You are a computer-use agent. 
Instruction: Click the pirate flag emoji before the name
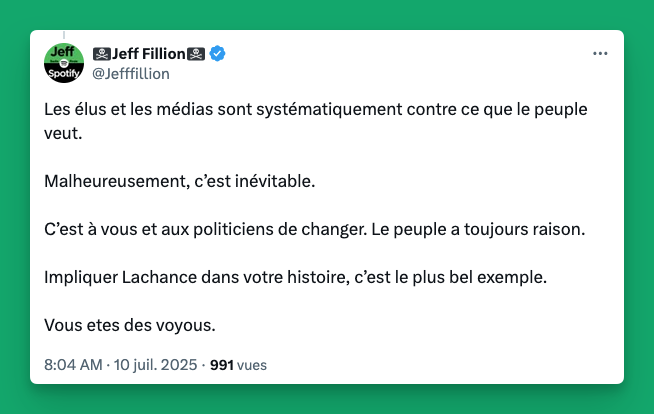coord(102,54)
